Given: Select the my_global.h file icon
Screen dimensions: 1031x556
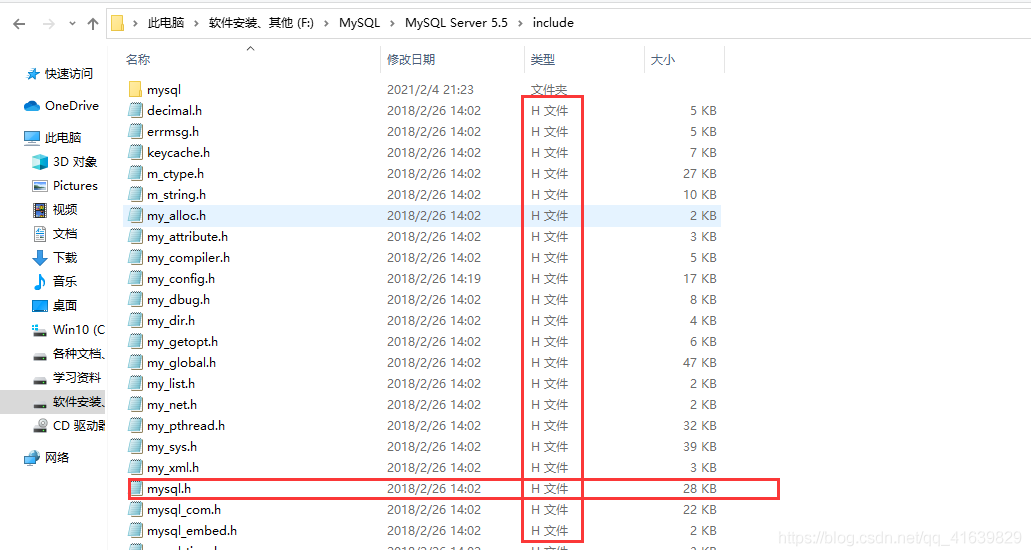Looking at the screenshot, I should 135,363.
